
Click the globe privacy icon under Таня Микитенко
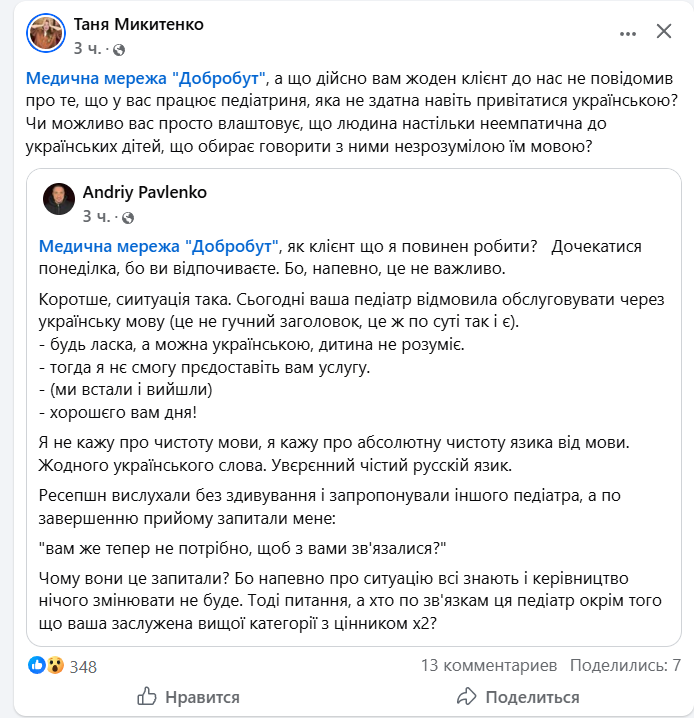coord(120,48)
